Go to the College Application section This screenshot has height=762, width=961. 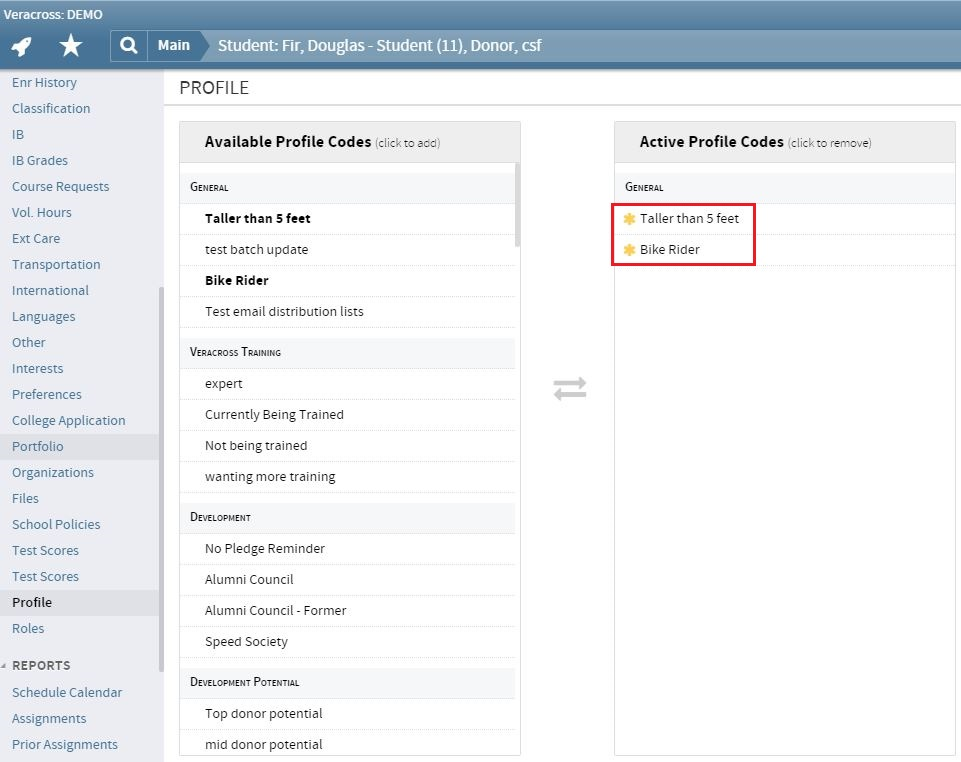pyautogui.click(x=68, y=421)
